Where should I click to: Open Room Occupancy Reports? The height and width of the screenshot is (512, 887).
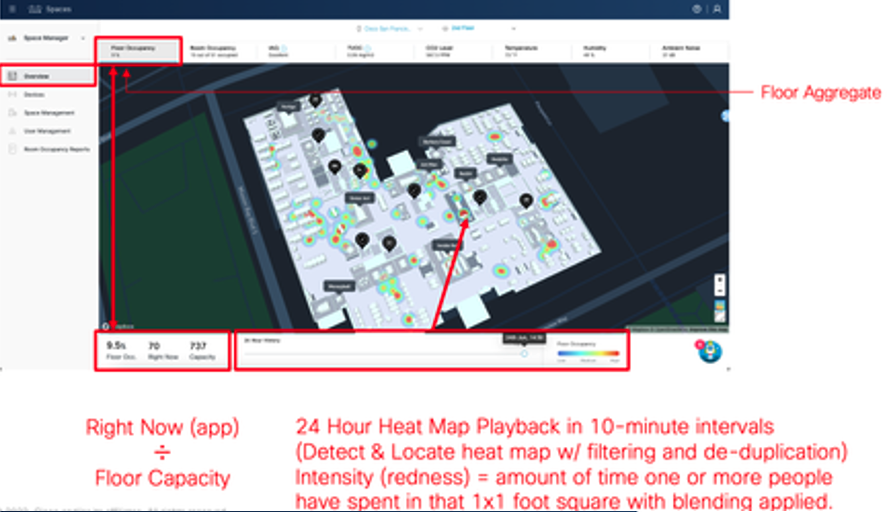[x=56, y=149]
